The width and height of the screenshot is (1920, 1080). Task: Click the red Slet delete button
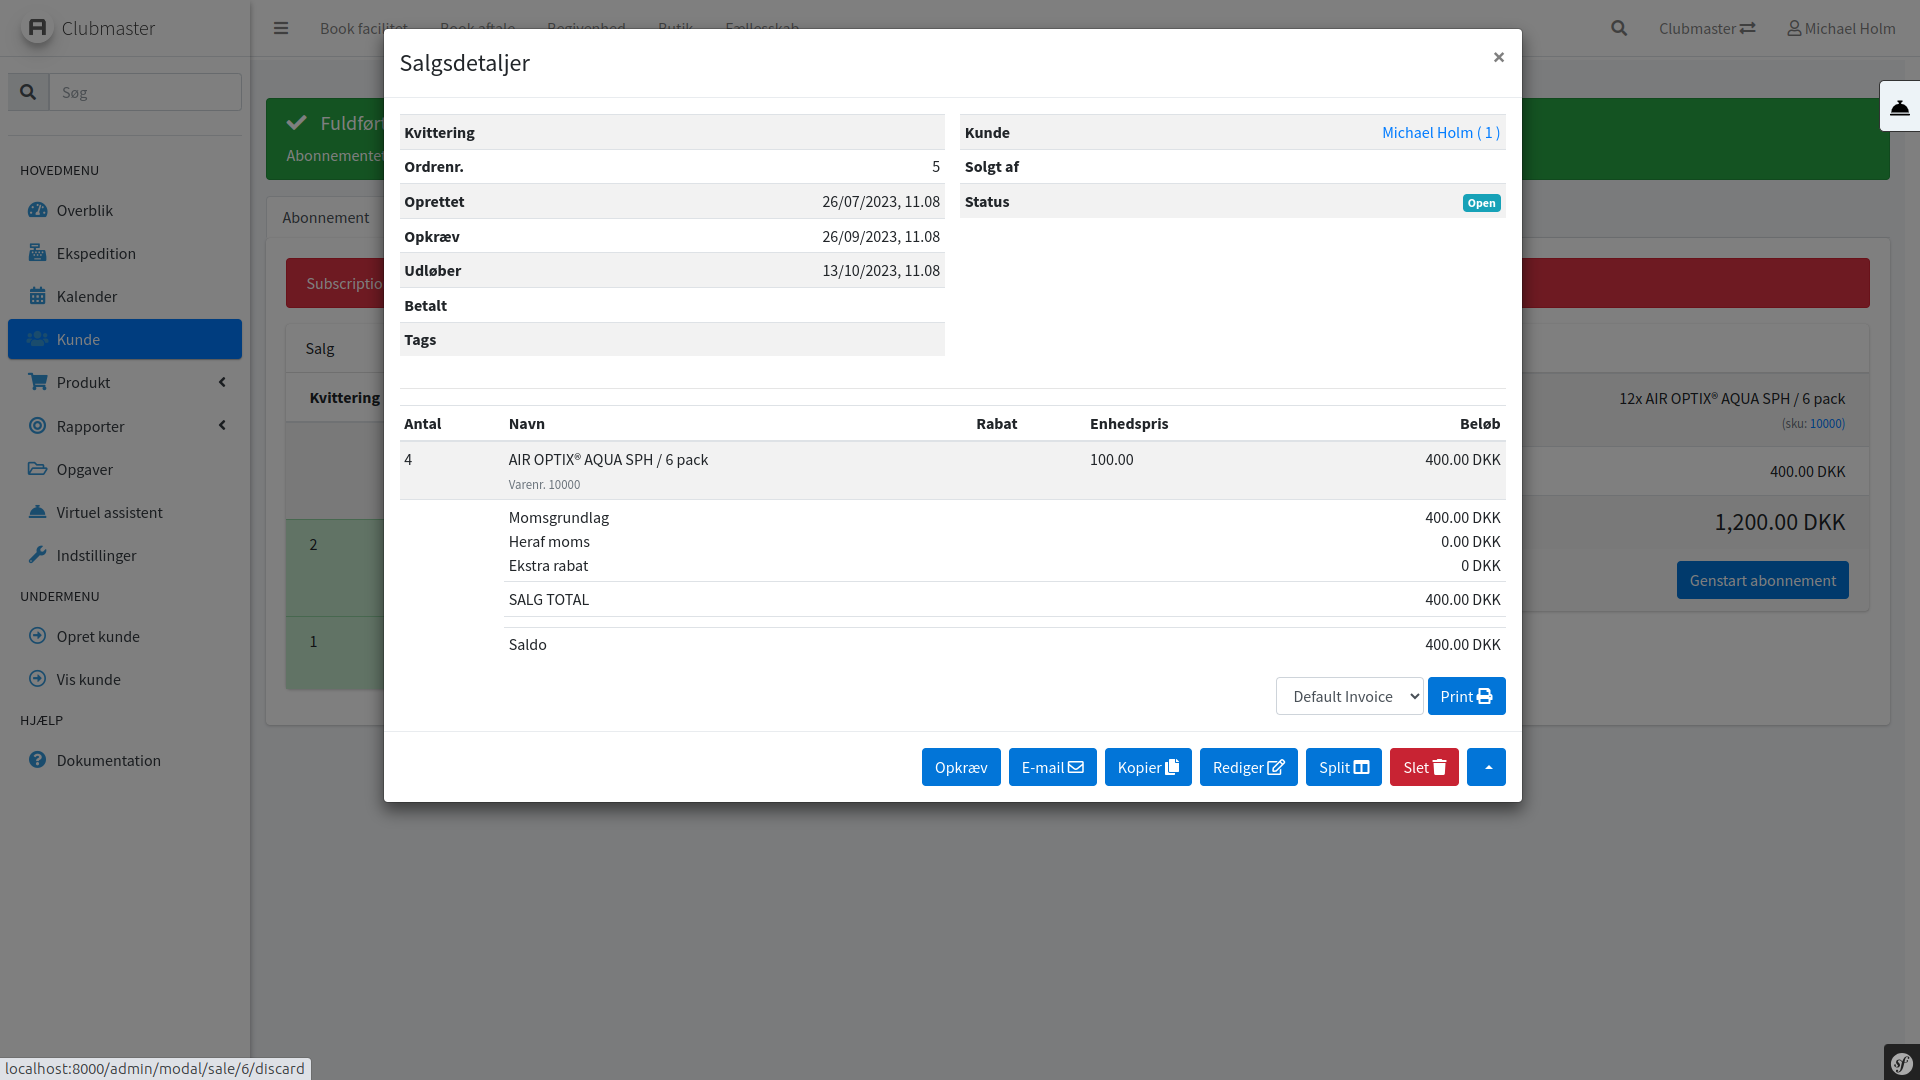(1424, 767)
